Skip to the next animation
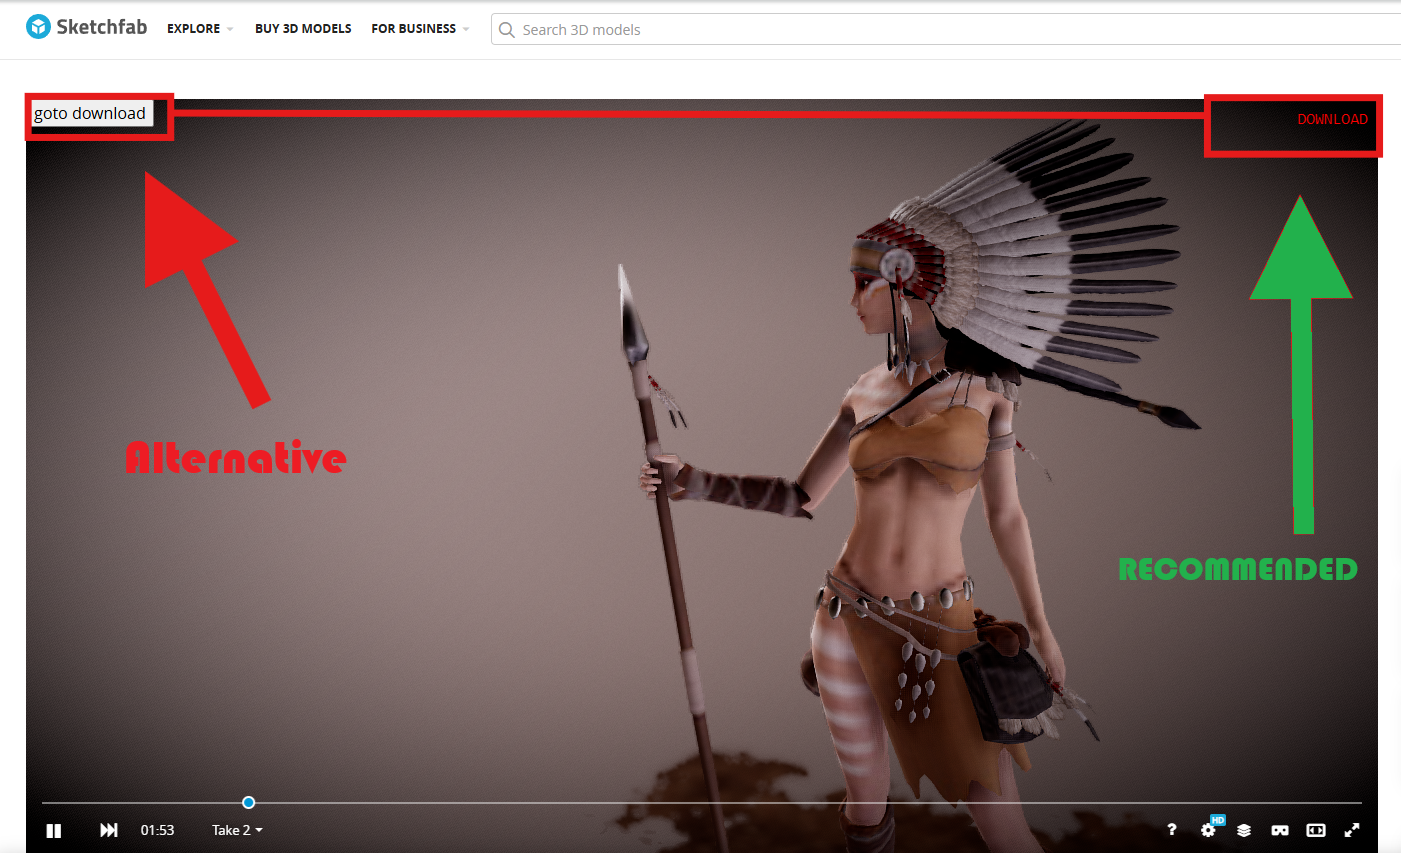Viewport: 1401px width, 853px height. pos(109,830)
